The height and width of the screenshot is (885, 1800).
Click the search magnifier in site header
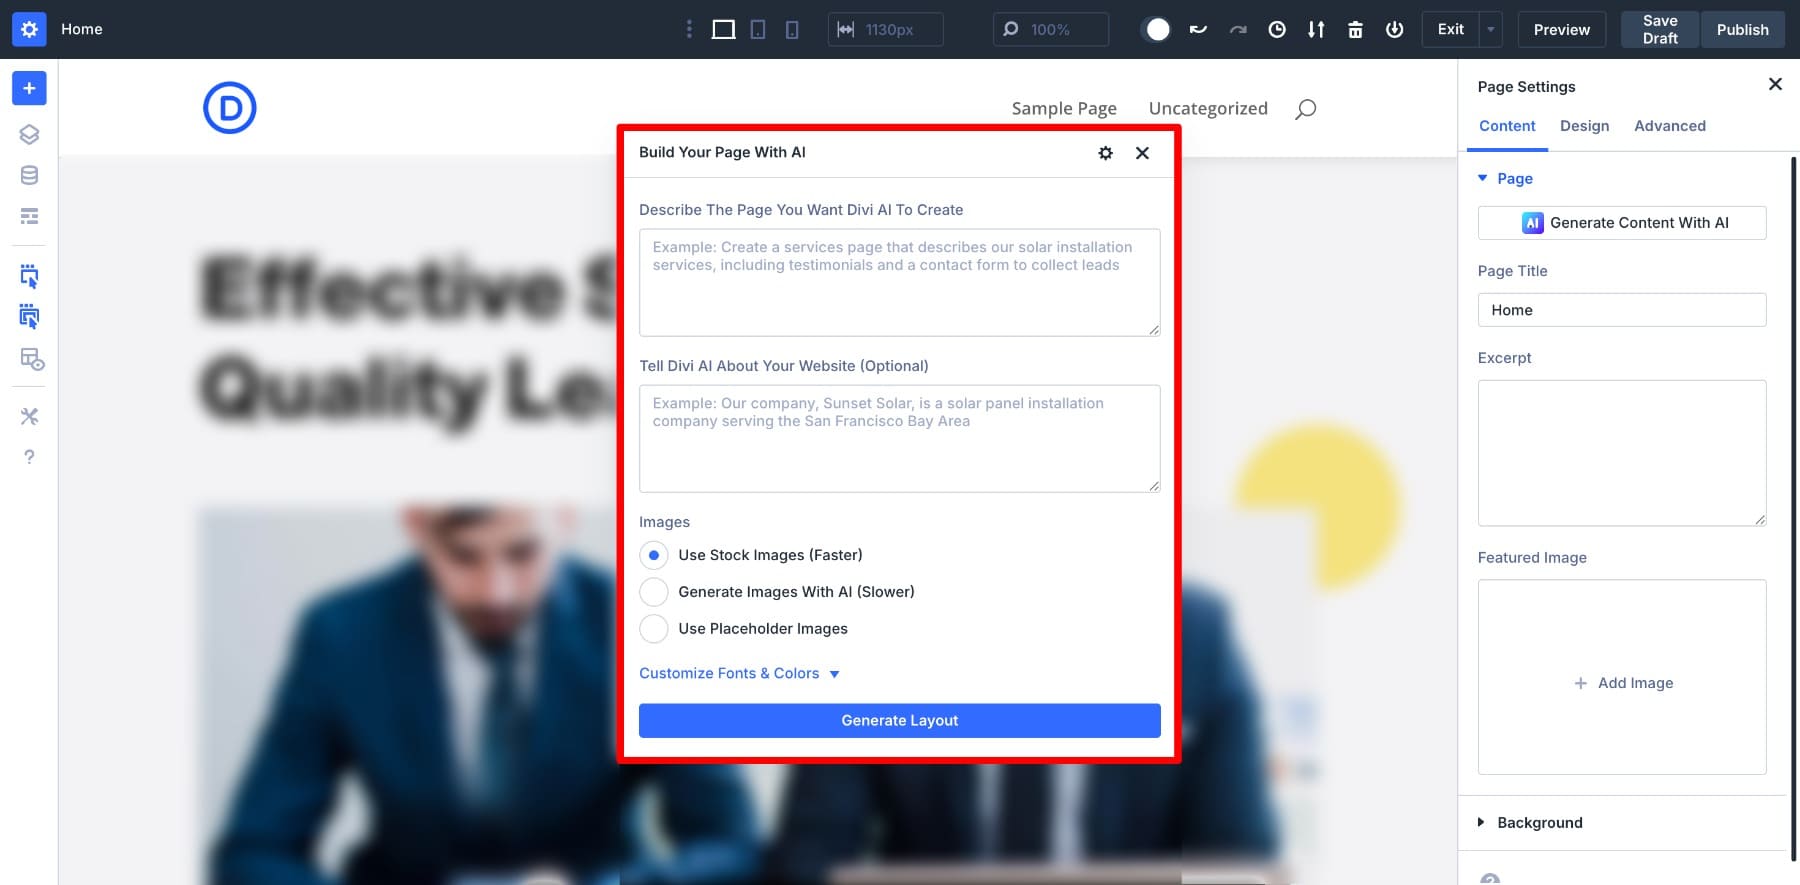[x=1305, y=109]
